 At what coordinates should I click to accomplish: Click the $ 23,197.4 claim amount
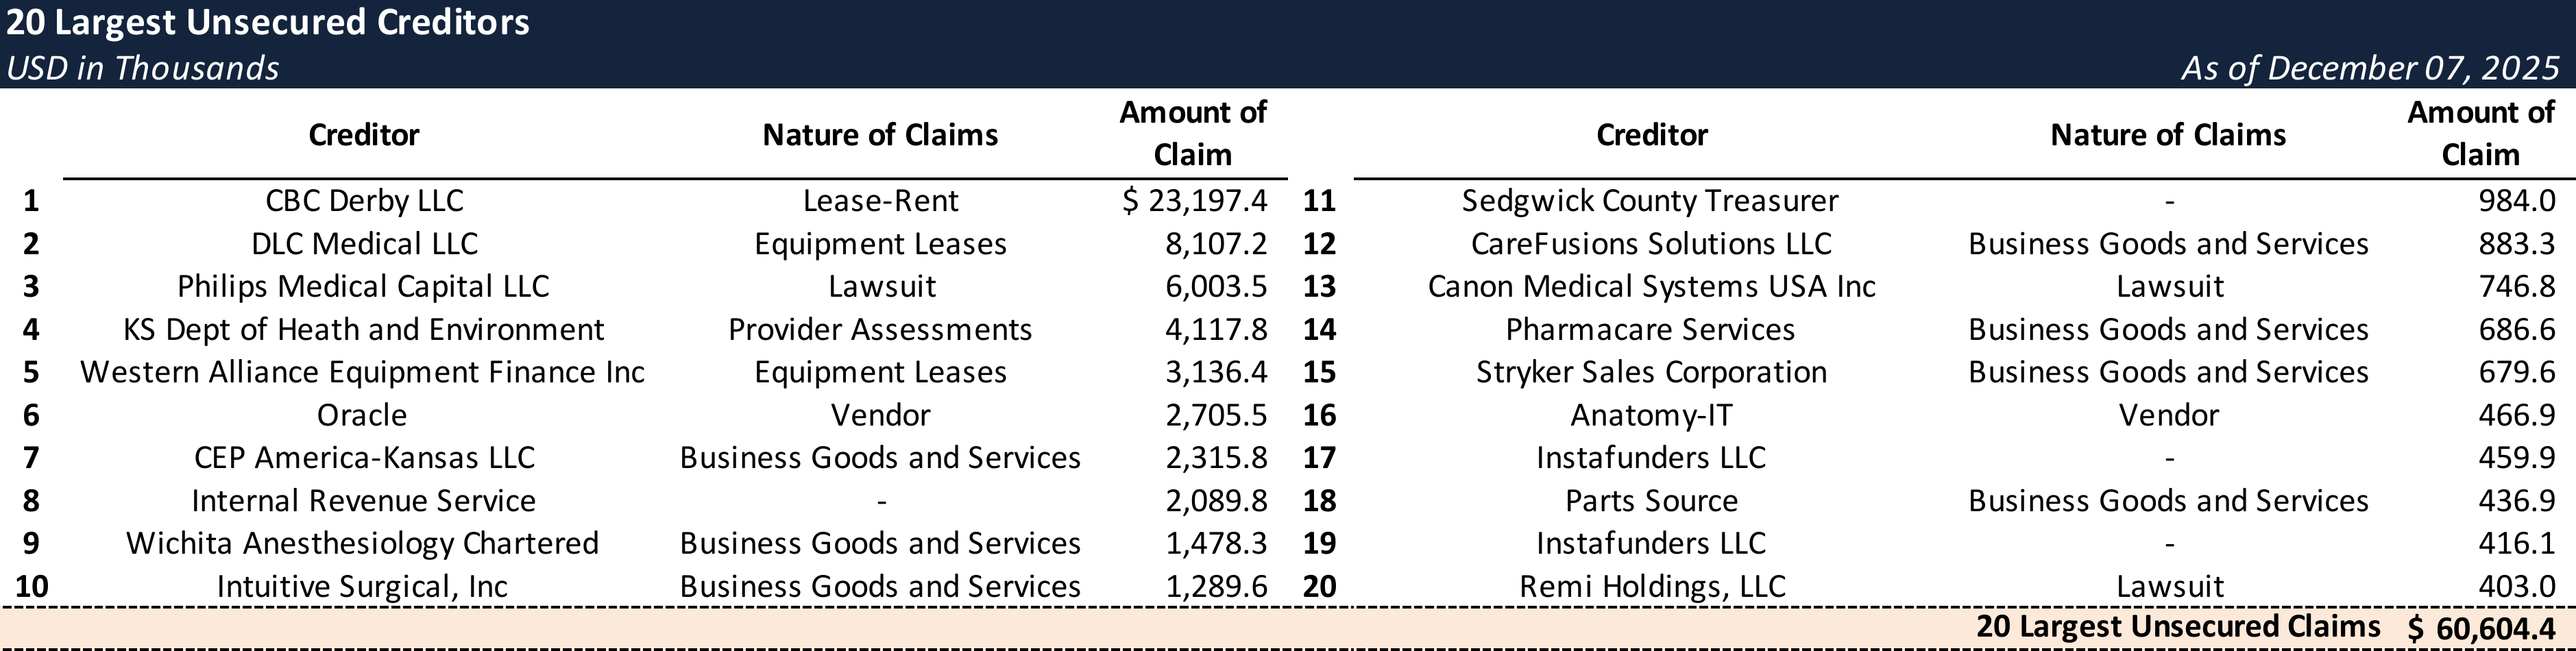tap(1194, 201)
